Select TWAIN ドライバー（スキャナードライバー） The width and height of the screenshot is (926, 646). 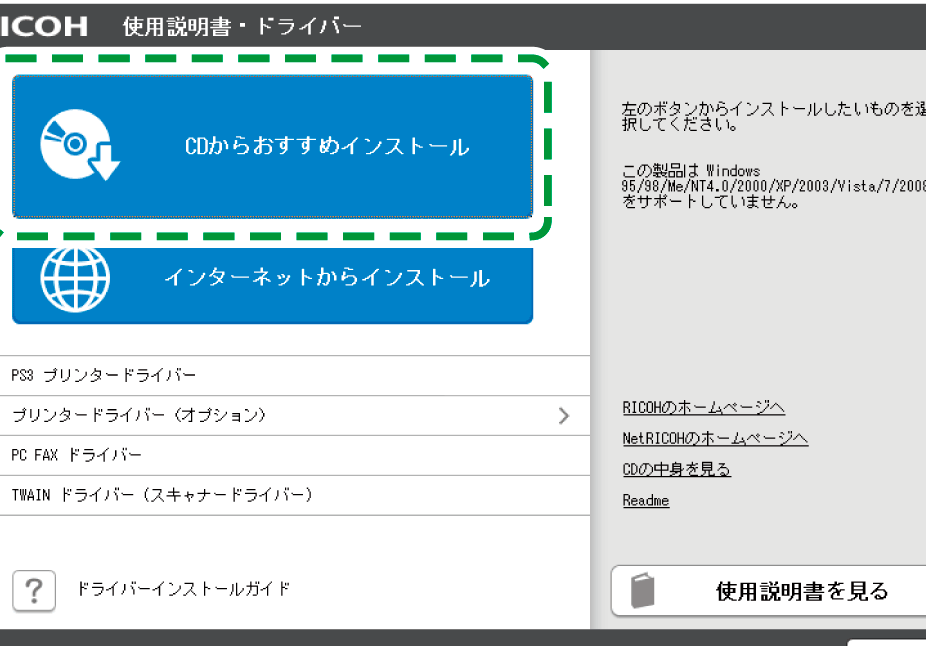[x=162, y=495]
